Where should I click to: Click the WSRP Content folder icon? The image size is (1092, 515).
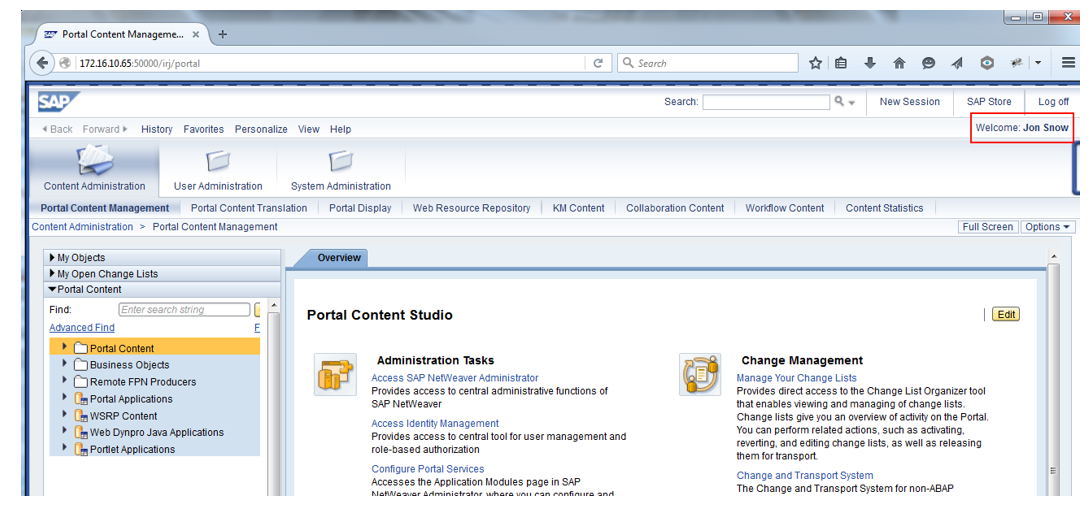tap(81, 415)
